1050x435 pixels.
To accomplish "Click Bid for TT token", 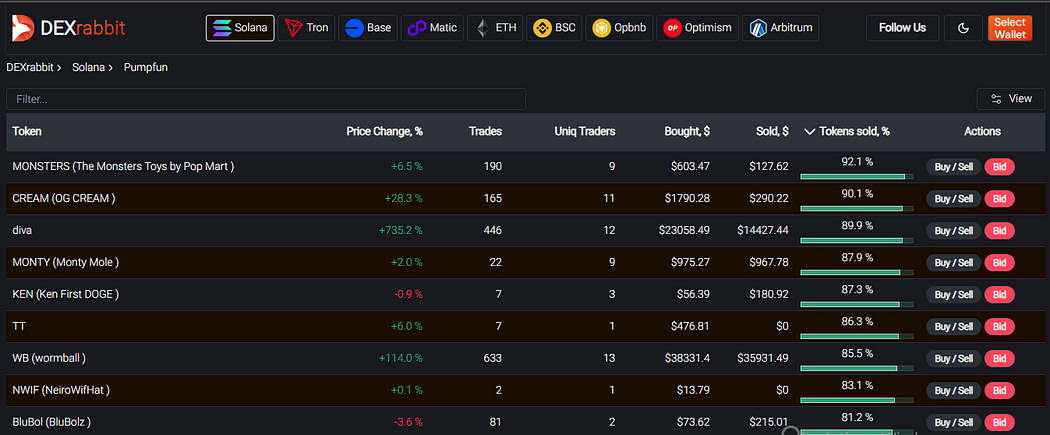I will (x=999, y=327).
